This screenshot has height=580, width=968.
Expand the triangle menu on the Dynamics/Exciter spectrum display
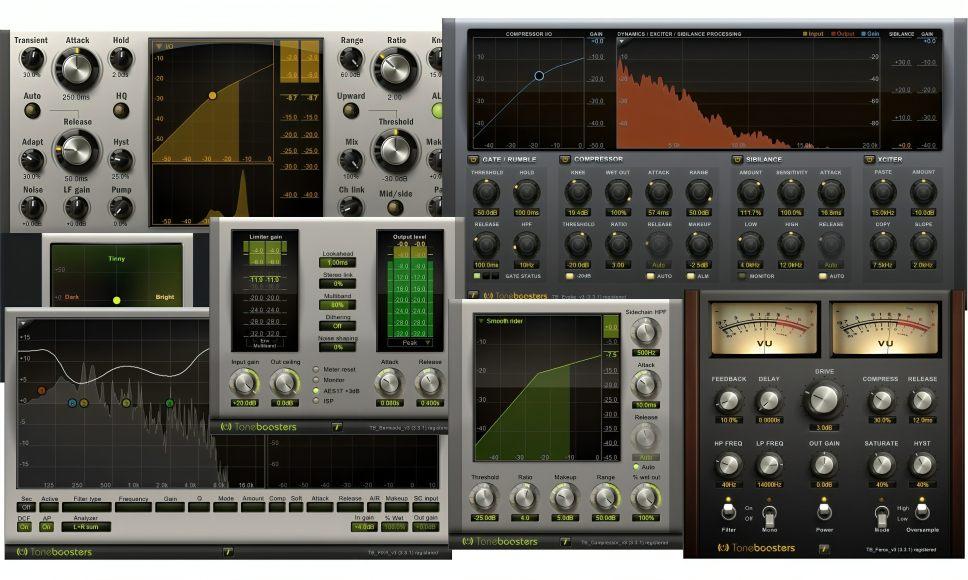(x=622, y=42)
